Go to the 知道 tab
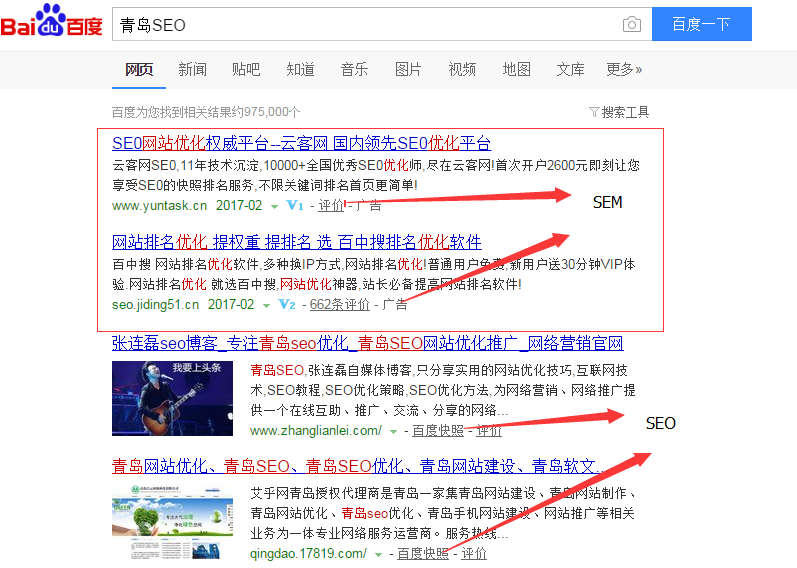Image resolution: width=797 pixels, height=568 pixels. (300, 69)
